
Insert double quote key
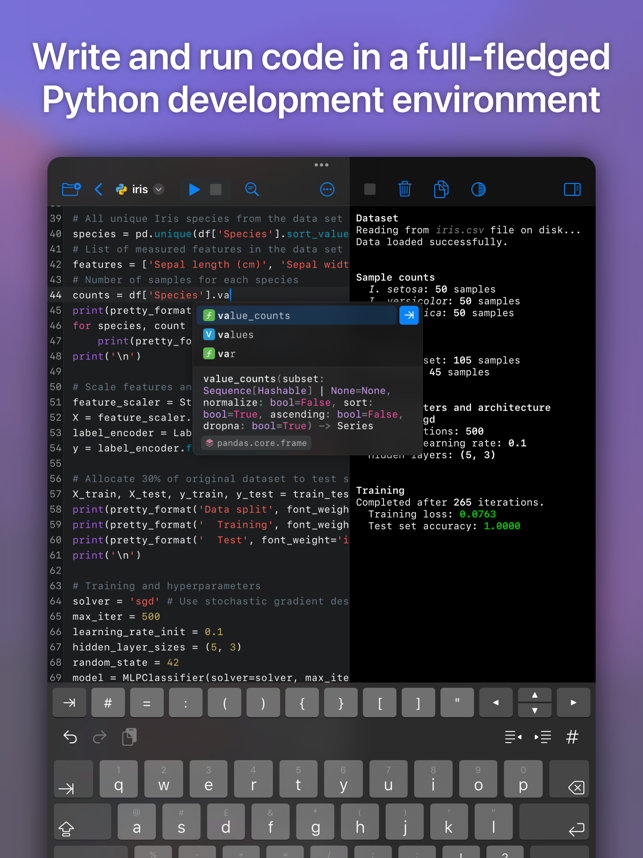(x=457, y=703)
